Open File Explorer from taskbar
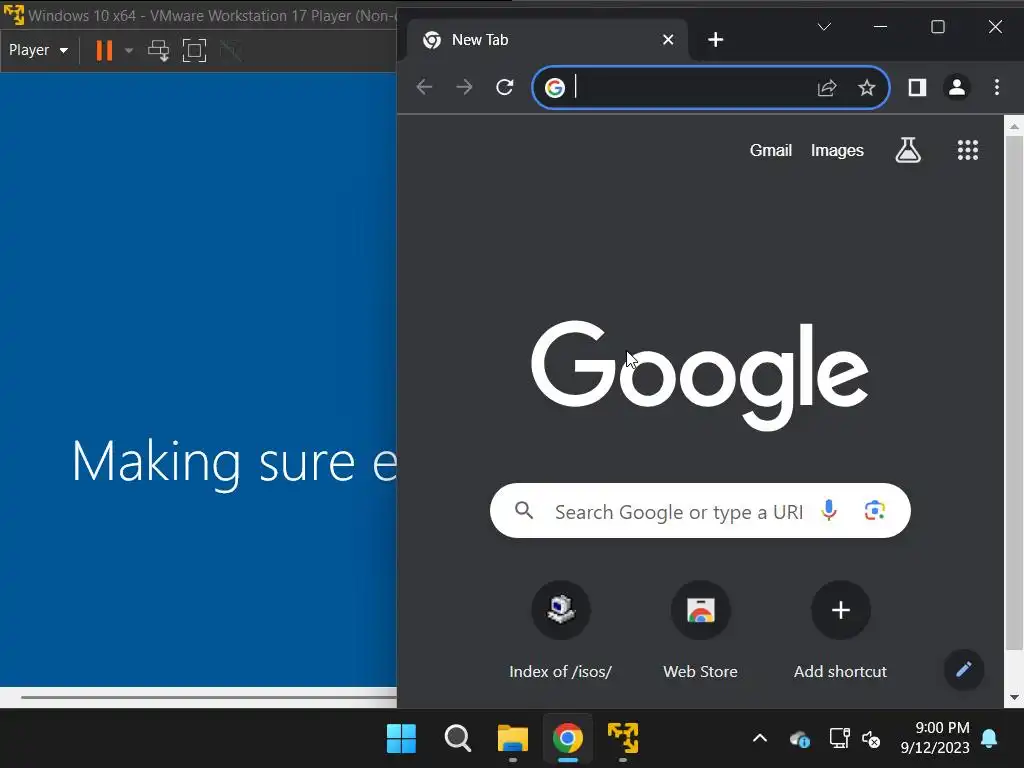 click(x=513, y=739)
